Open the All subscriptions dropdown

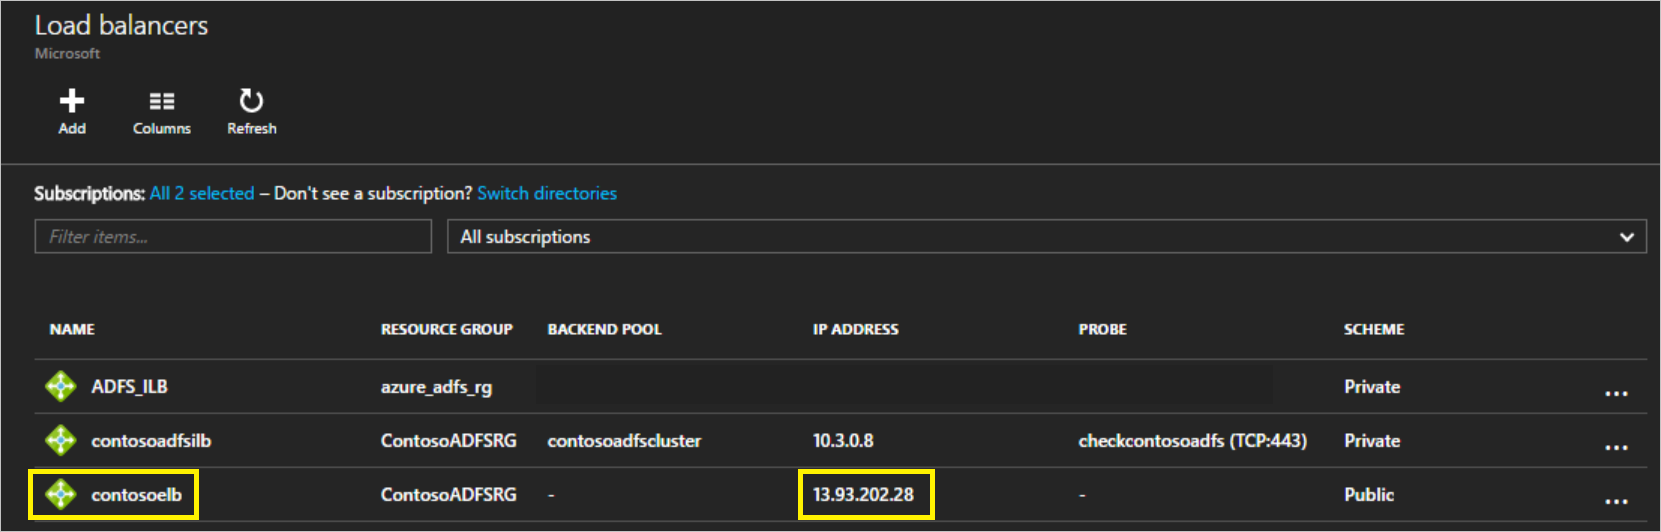coord(1046,237)
